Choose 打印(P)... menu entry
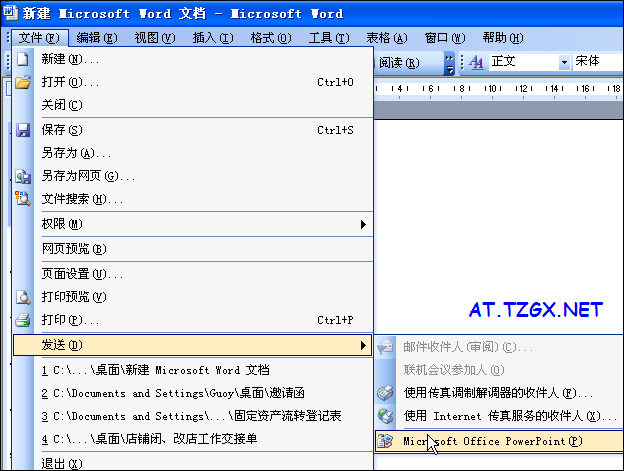Screen dimensions: 624x471 click(193, 320)
